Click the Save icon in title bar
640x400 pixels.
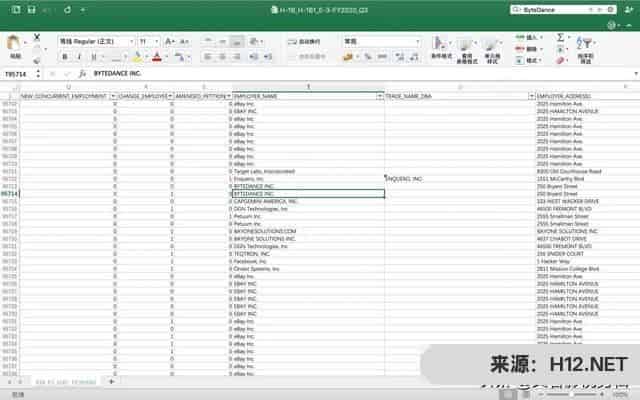pos(31,9)
